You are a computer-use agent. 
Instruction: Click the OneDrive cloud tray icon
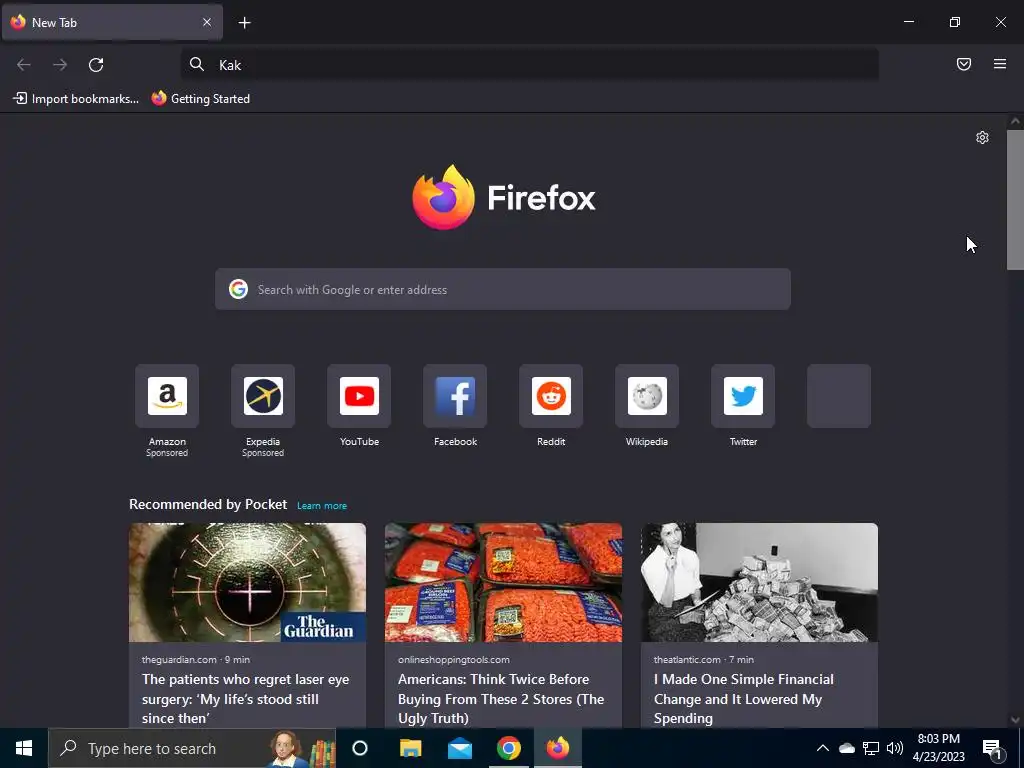pyautogui.click(x=847, y=748)
